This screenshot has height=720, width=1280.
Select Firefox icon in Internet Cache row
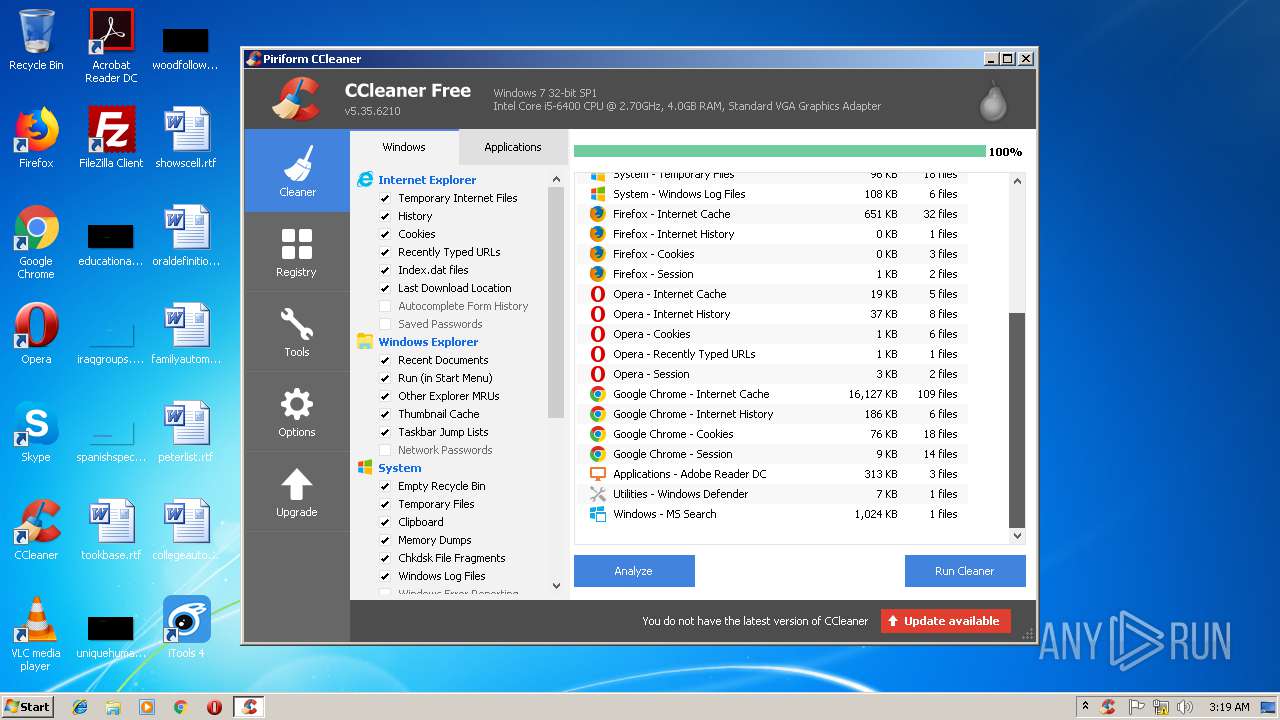point(598,214)
